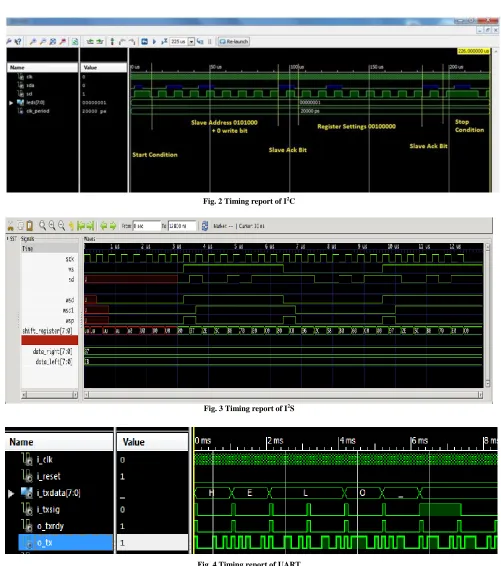The width and height of the screenshot is (501, 566).
Task: Click the Zoom In magnifier in the I2S toolbar
Action: pos(52,226)
